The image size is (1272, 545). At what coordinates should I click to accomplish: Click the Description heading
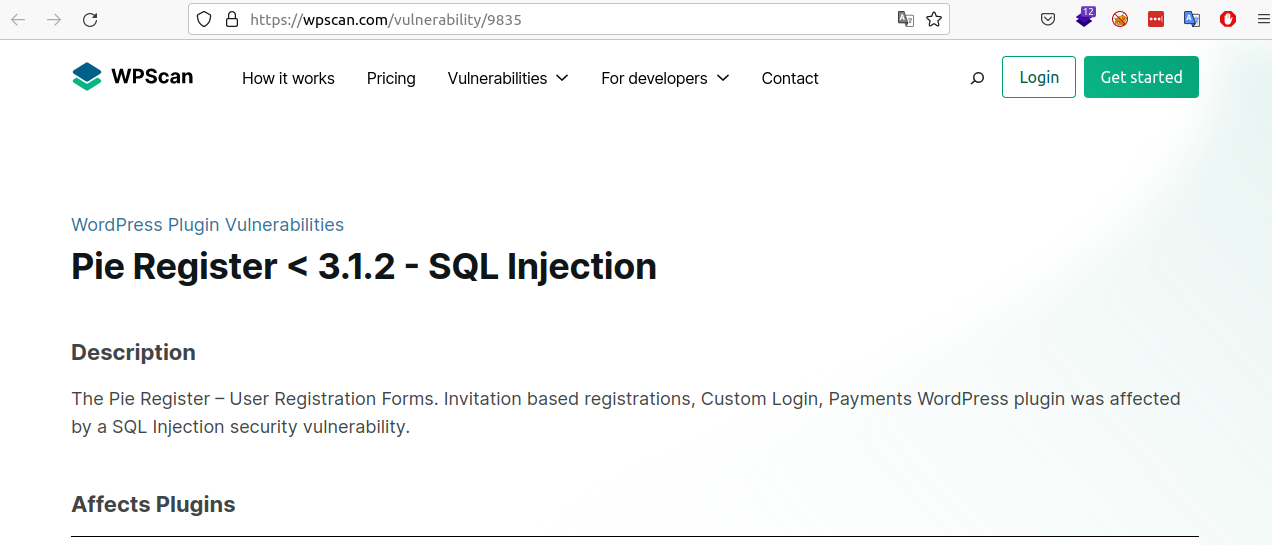click(x=133, y=352)
